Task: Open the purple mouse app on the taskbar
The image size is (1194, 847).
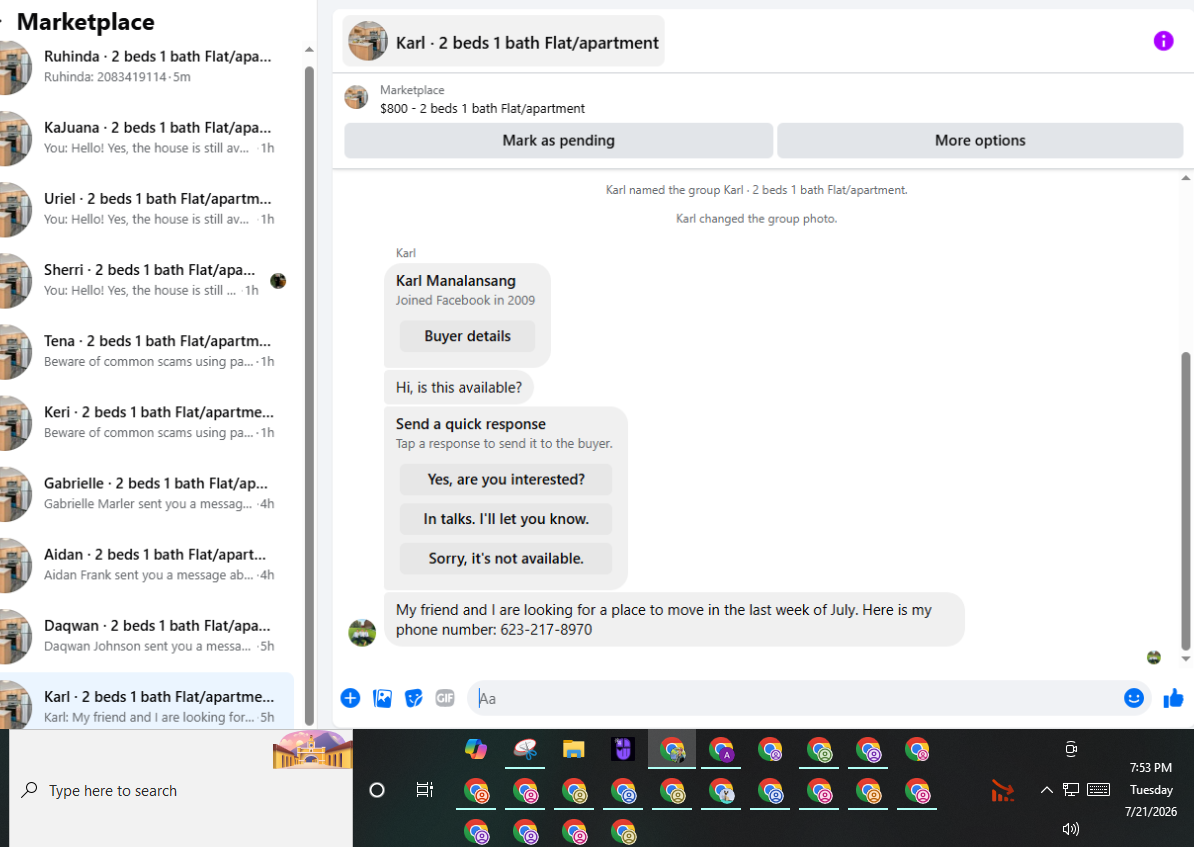Action: pyautogui.click(x=623, y=750)
